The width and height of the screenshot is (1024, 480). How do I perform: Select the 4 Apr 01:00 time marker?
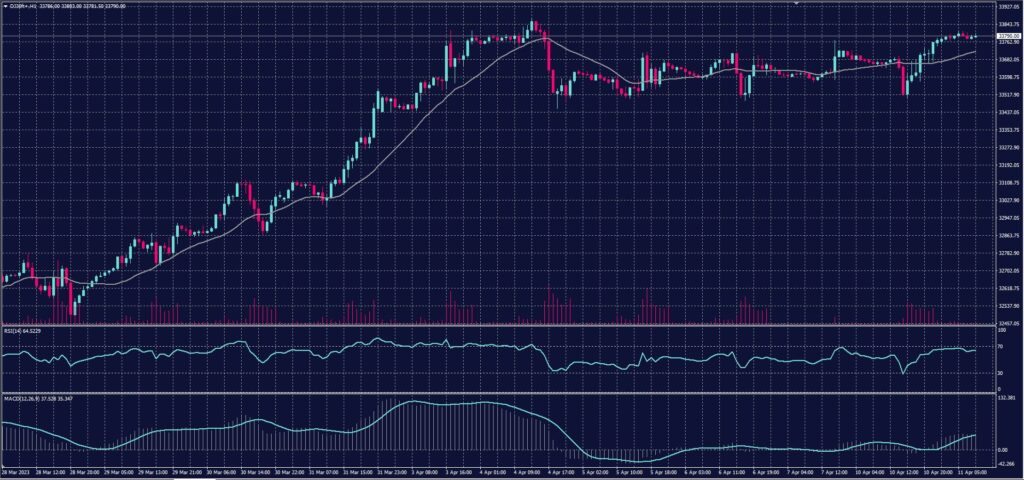(493, 470)
